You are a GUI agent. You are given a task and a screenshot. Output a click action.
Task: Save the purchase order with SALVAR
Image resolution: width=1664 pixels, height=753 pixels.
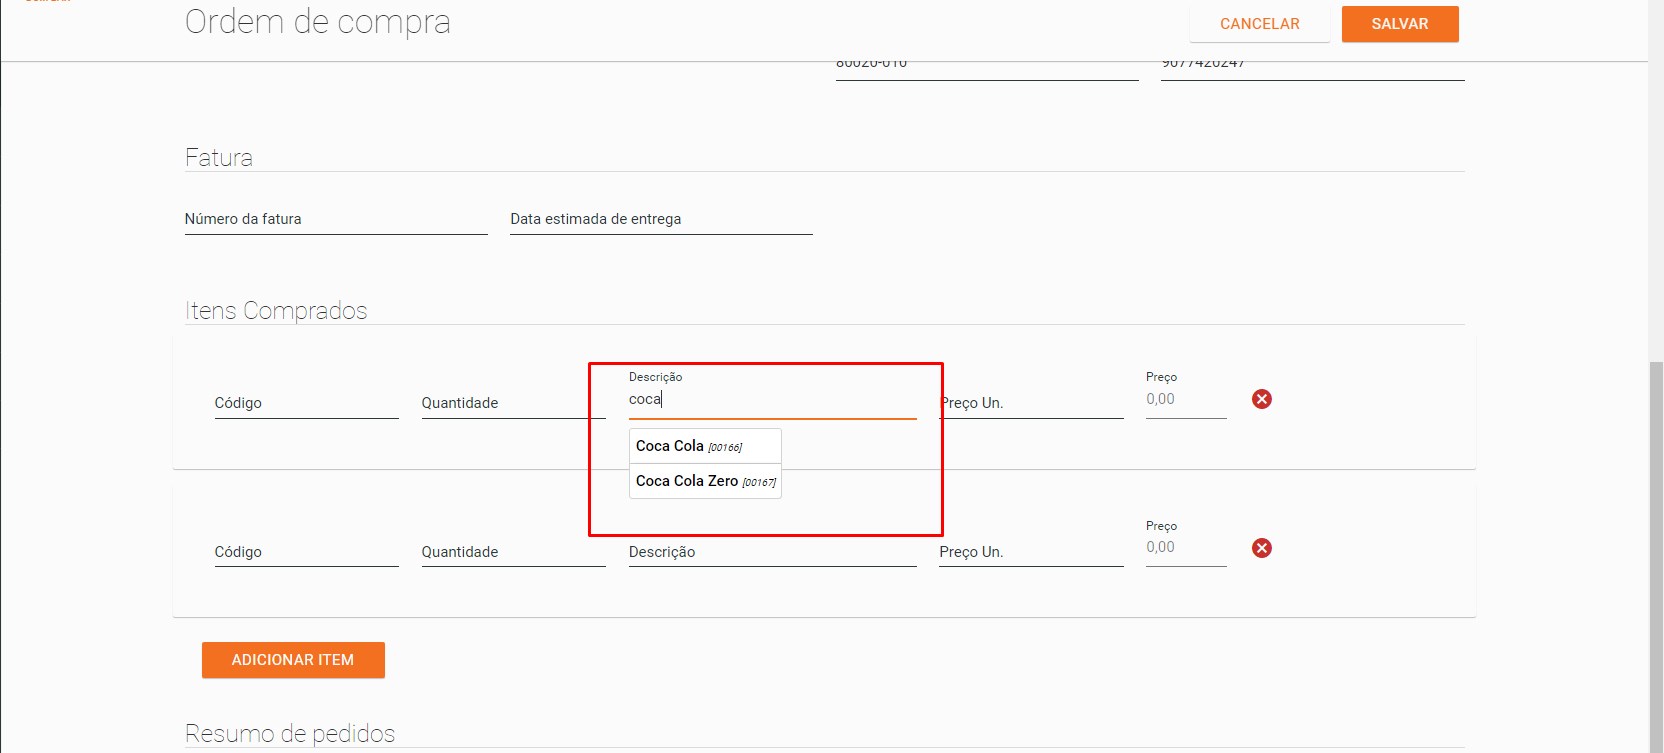[1400, 24]
